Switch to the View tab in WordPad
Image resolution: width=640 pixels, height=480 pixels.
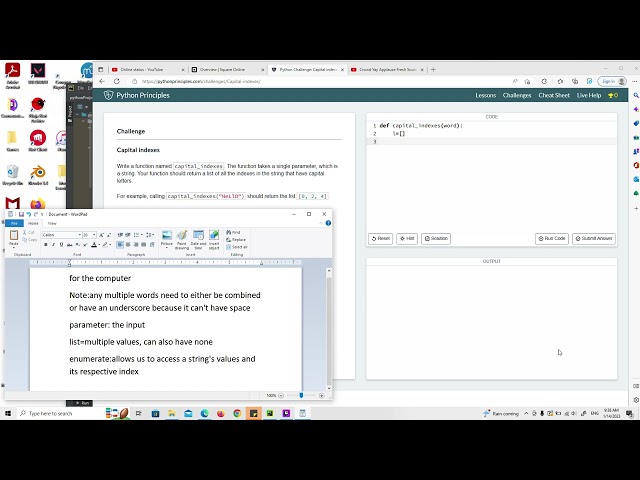click(x=52, y=223)
